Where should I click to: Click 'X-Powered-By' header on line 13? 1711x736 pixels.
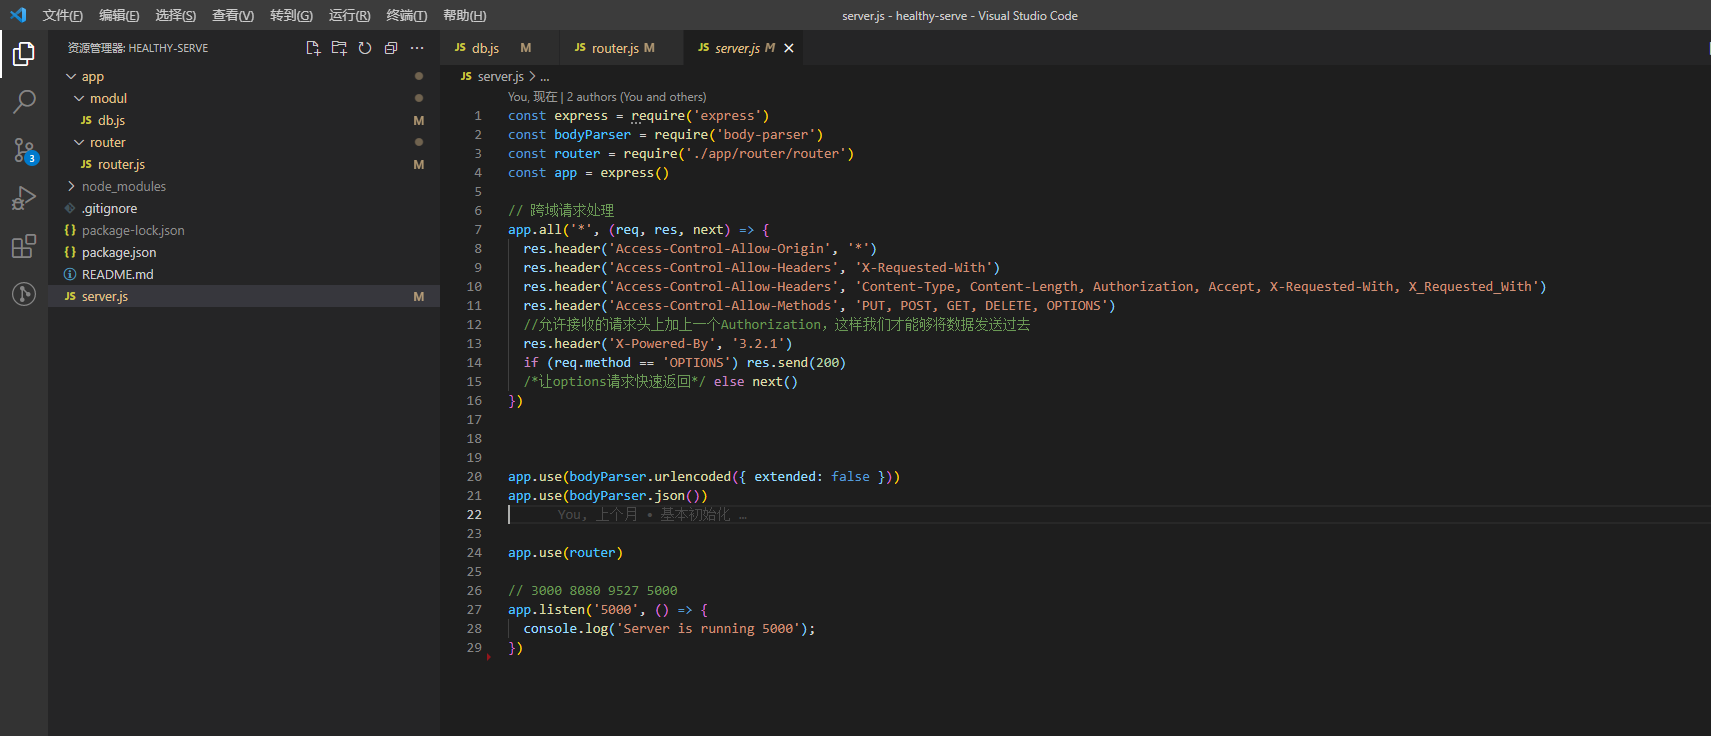[661, 344]
